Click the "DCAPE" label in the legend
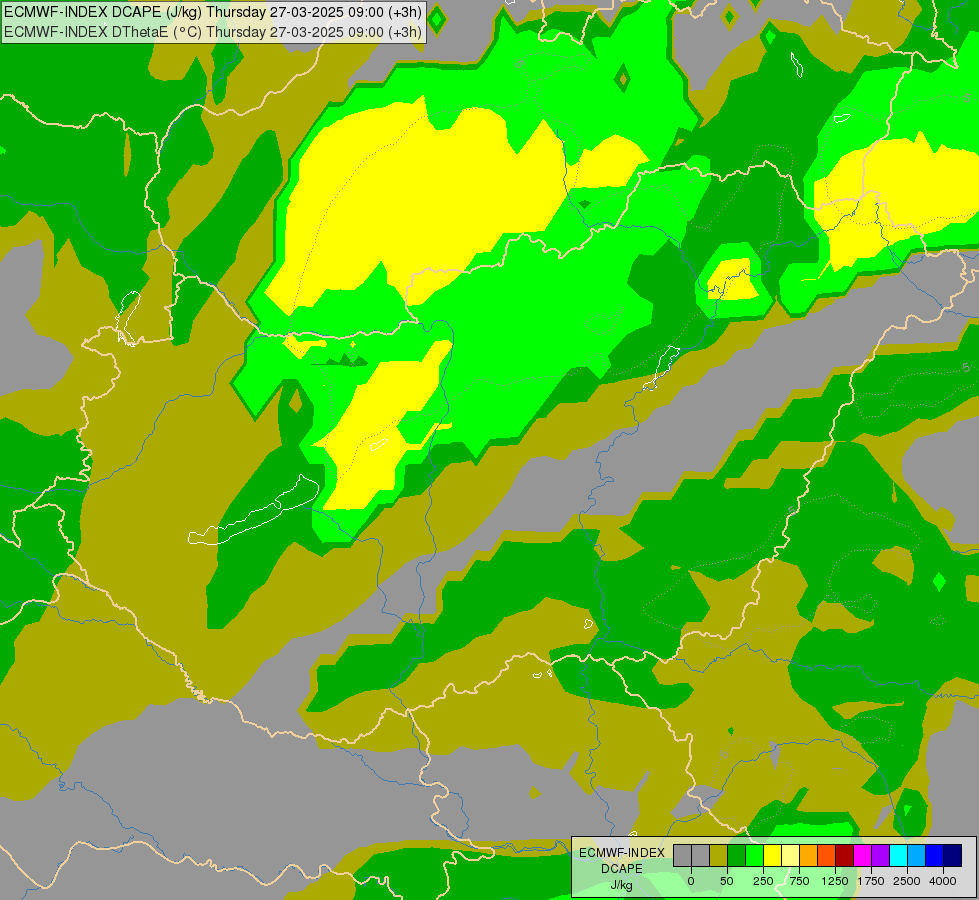Screen dimensions: 979x900 [622, 869]
